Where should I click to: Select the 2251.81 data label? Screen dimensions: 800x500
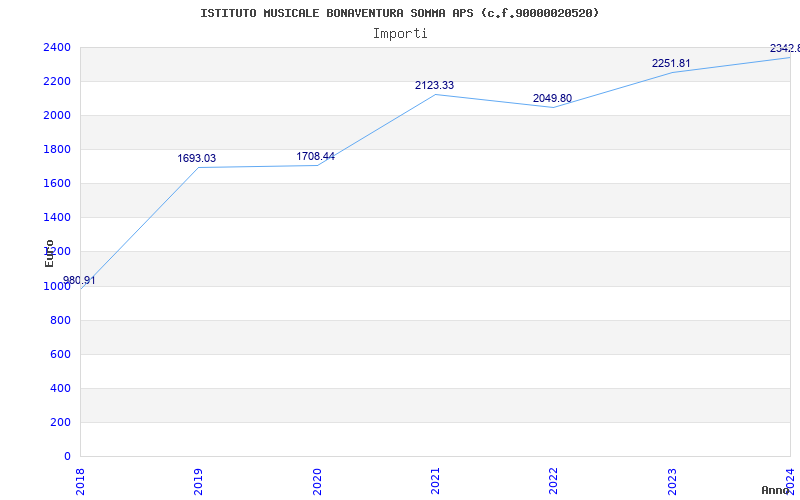(671, 63)
